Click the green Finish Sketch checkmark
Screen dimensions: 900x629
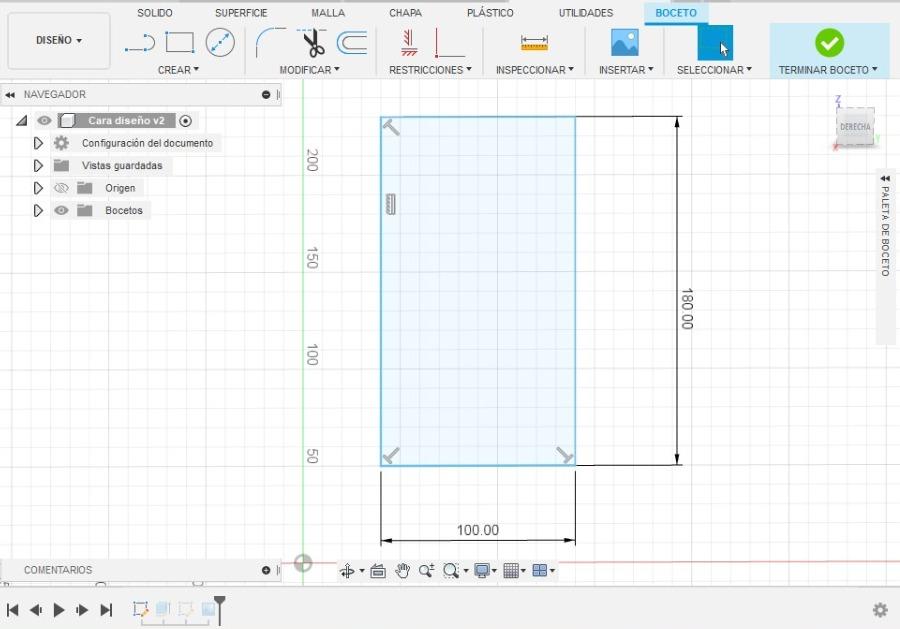tap(829, 43)
